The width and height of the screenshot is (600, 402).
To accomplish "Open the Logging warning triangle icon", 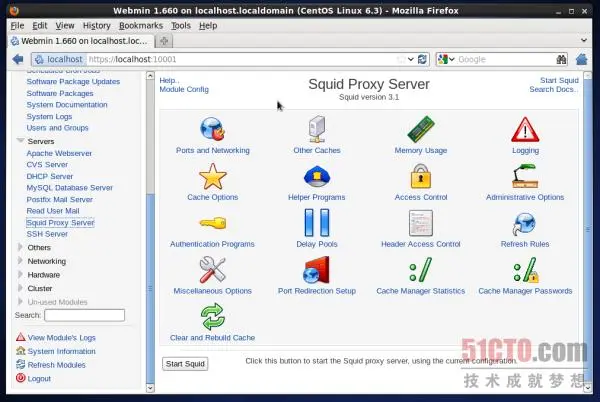I will click(x=525, y=130).
